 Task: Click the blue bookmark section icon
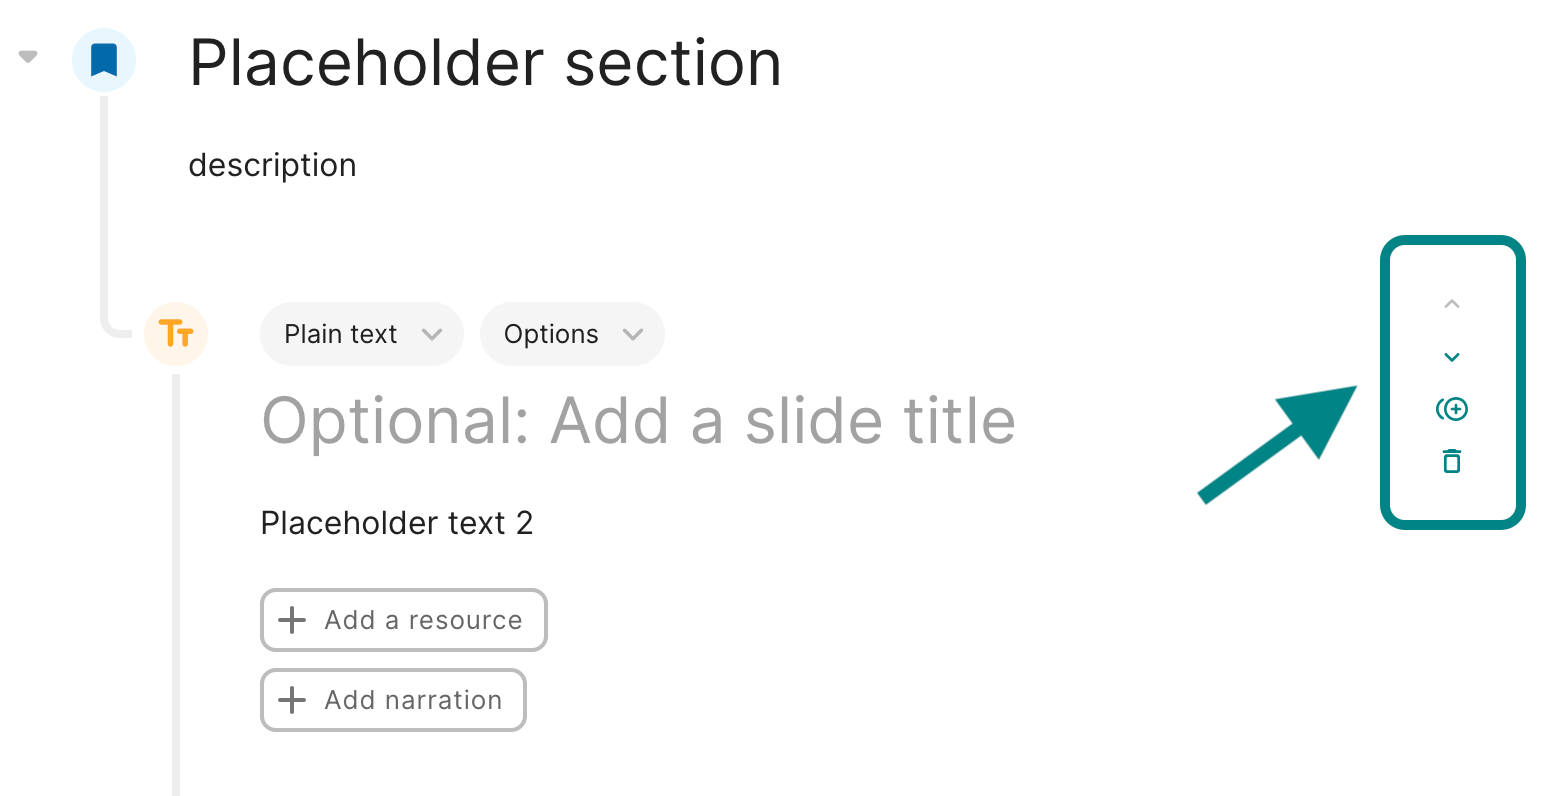tap(104, 60)
